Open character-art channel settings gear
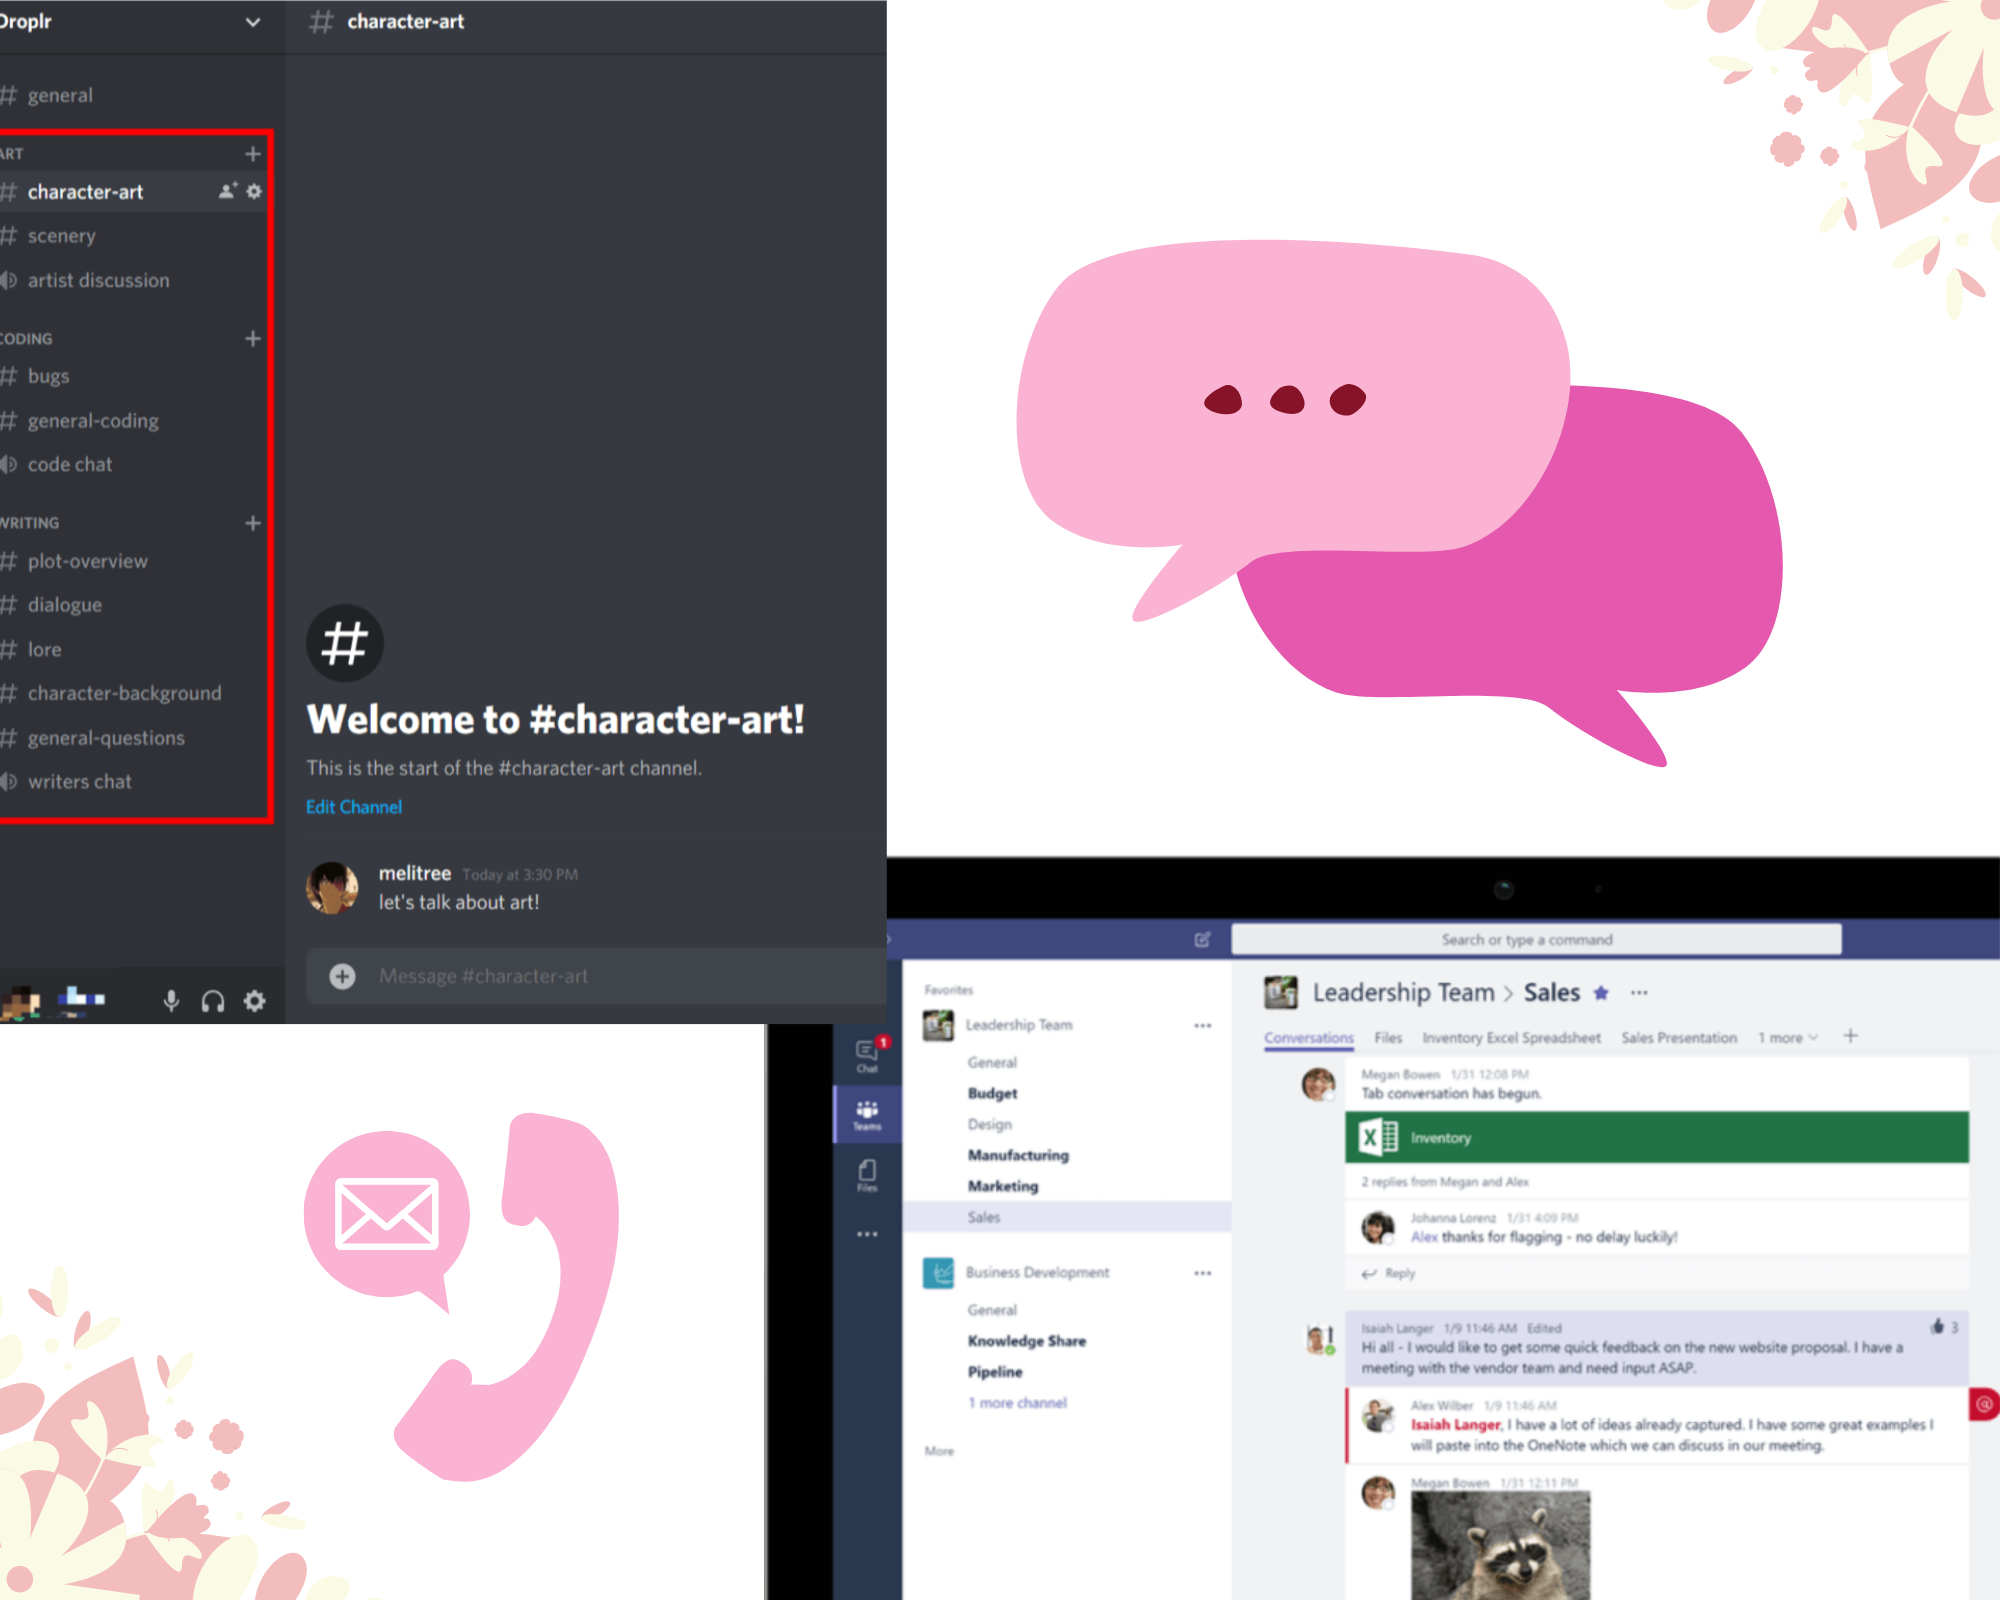Viewport: 2000px width, 1600px height. 256,191
